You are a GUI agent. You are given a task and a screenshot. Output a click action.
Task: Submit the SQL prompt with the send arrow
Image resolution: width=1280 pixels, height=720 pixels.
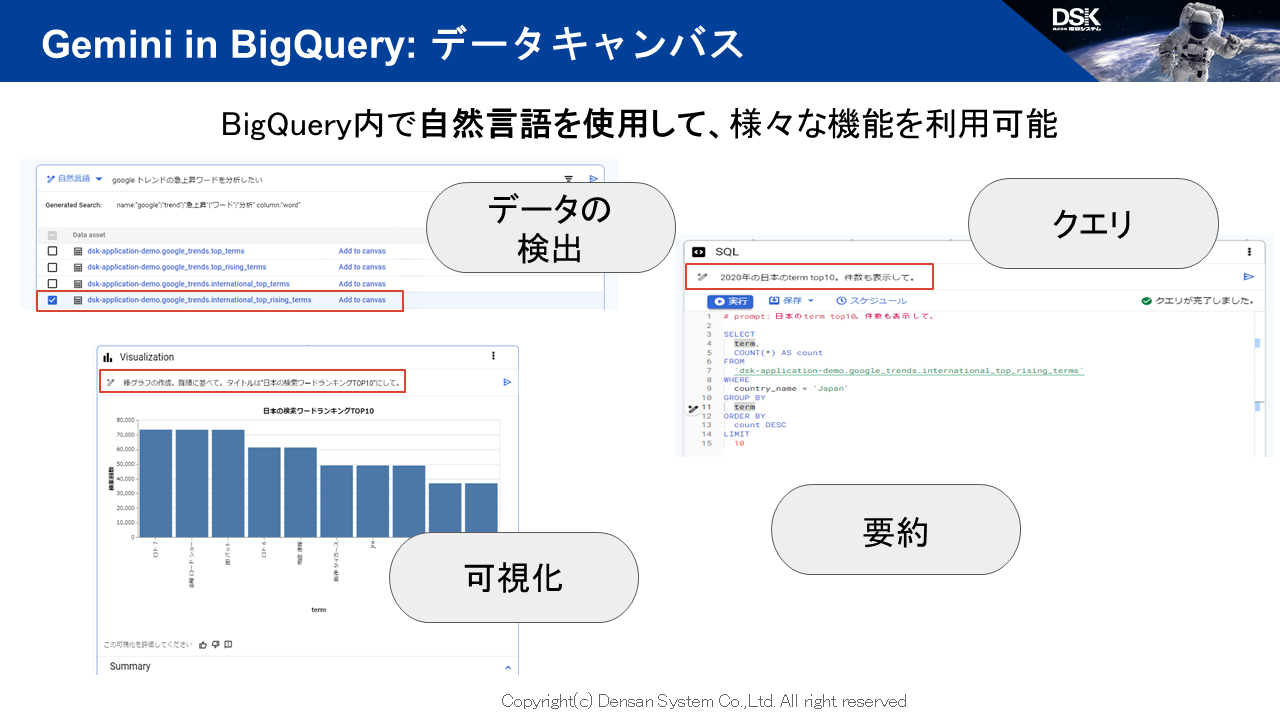1248,277
